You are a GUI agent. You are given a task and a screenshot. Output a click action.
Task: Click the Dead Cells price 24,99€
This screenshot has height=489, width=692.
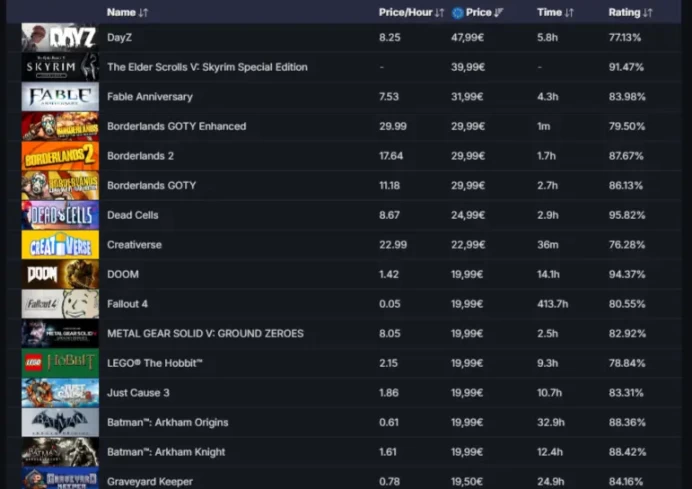(x=467, y=215)
